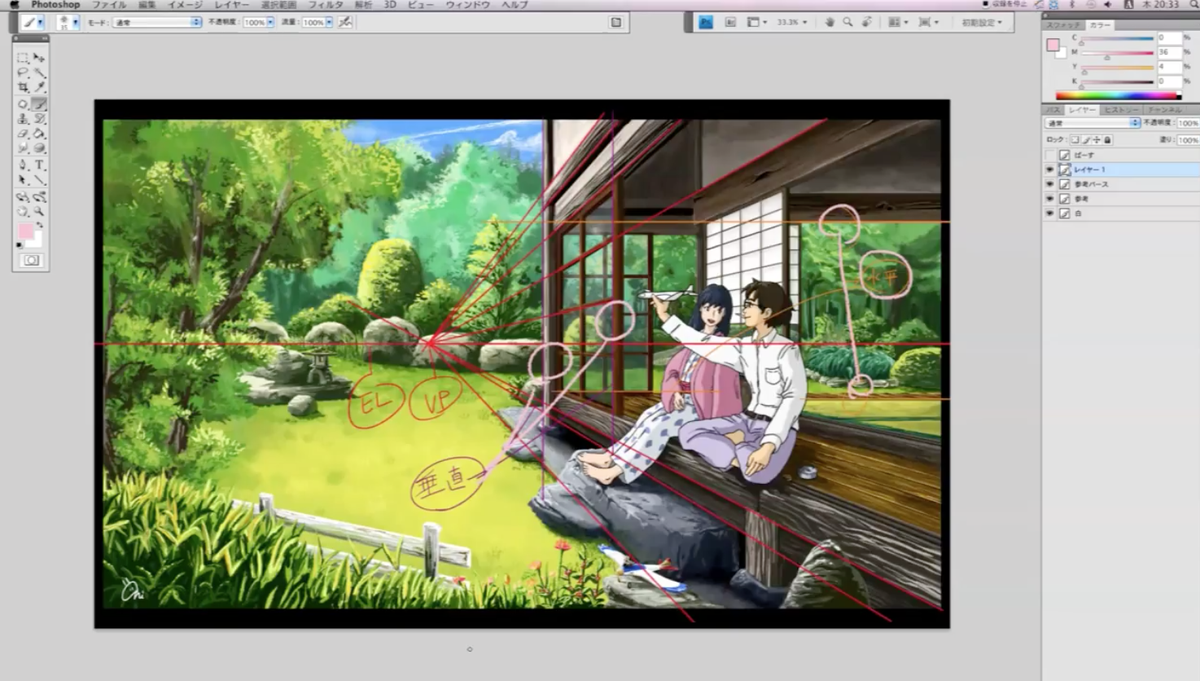Select the Pen tool
The width and height of the screenshot is (1200, 681).
(23, 164)
